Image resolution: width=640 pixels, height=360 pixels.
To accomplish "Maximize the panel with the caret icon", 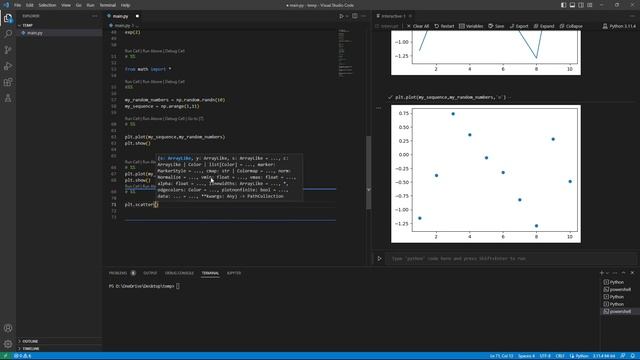I will click(623, 273).
